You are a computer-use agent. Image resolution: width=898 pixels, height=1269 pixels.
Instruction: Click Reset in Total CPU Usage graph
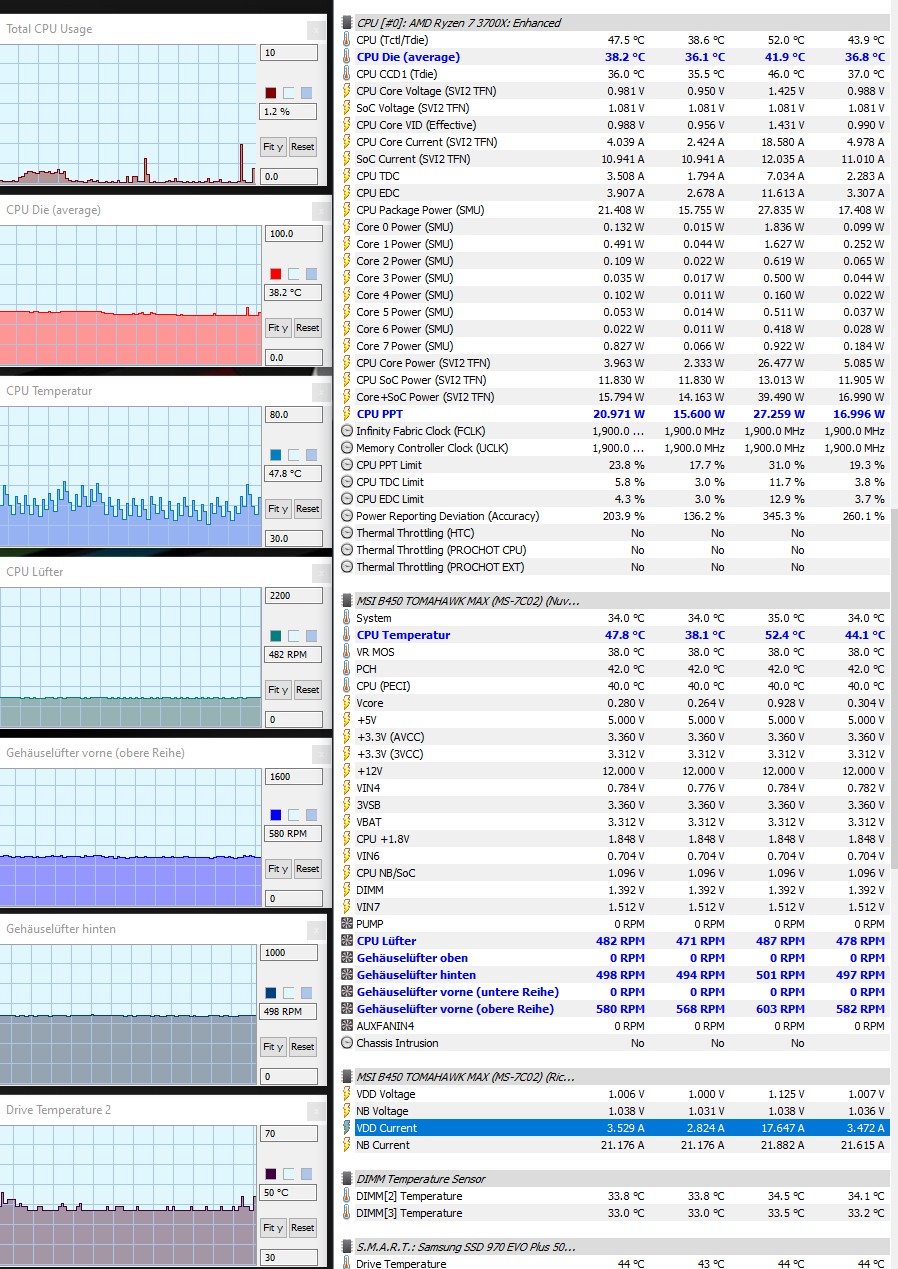click(x=303, y=146)
